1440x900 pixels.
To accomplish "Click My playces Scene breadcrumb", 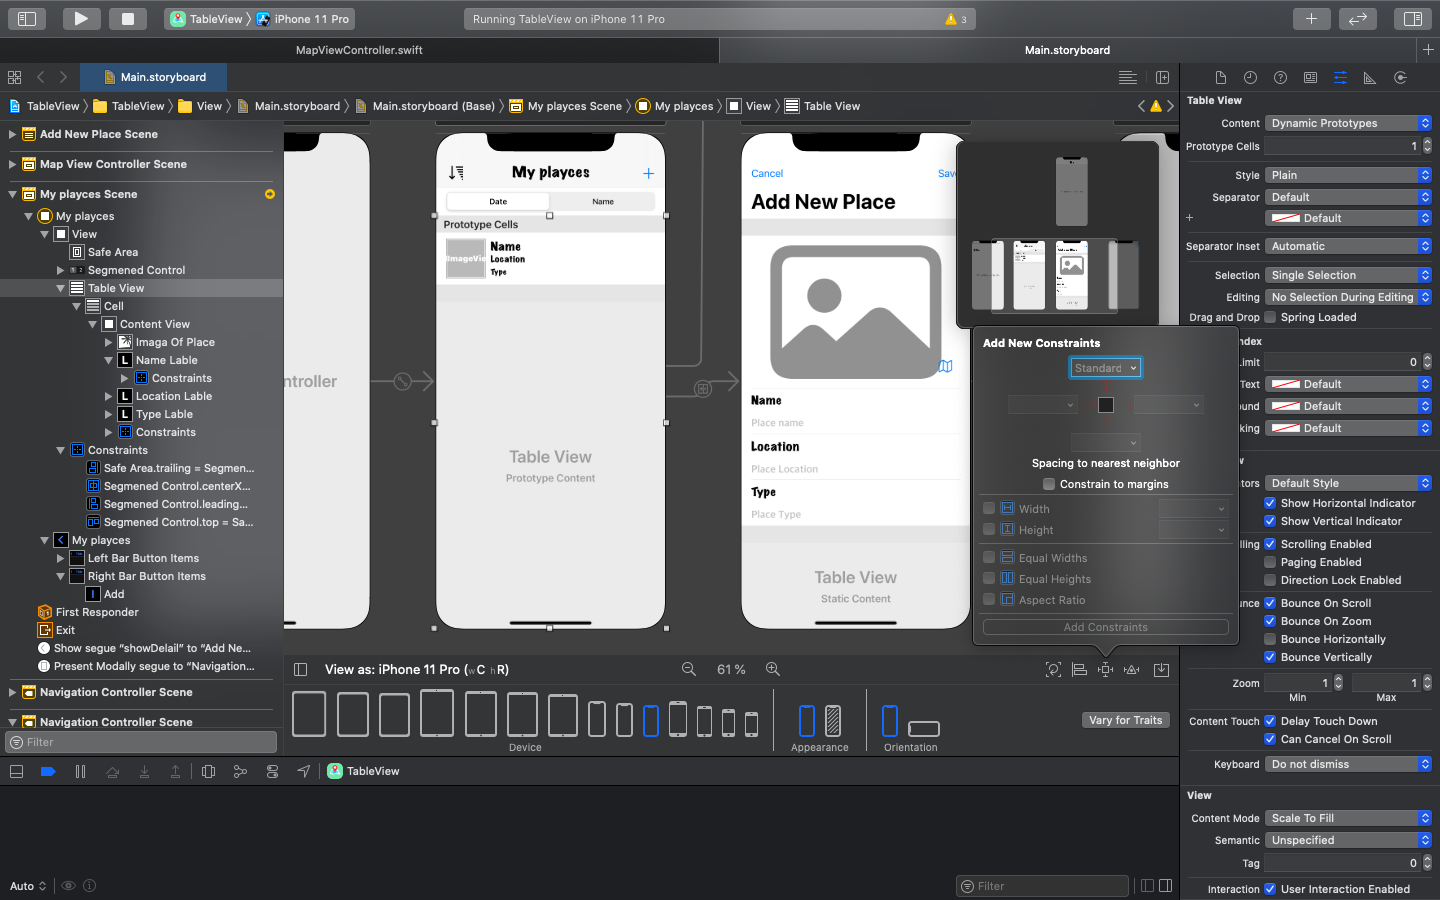I will coord(565,106).
